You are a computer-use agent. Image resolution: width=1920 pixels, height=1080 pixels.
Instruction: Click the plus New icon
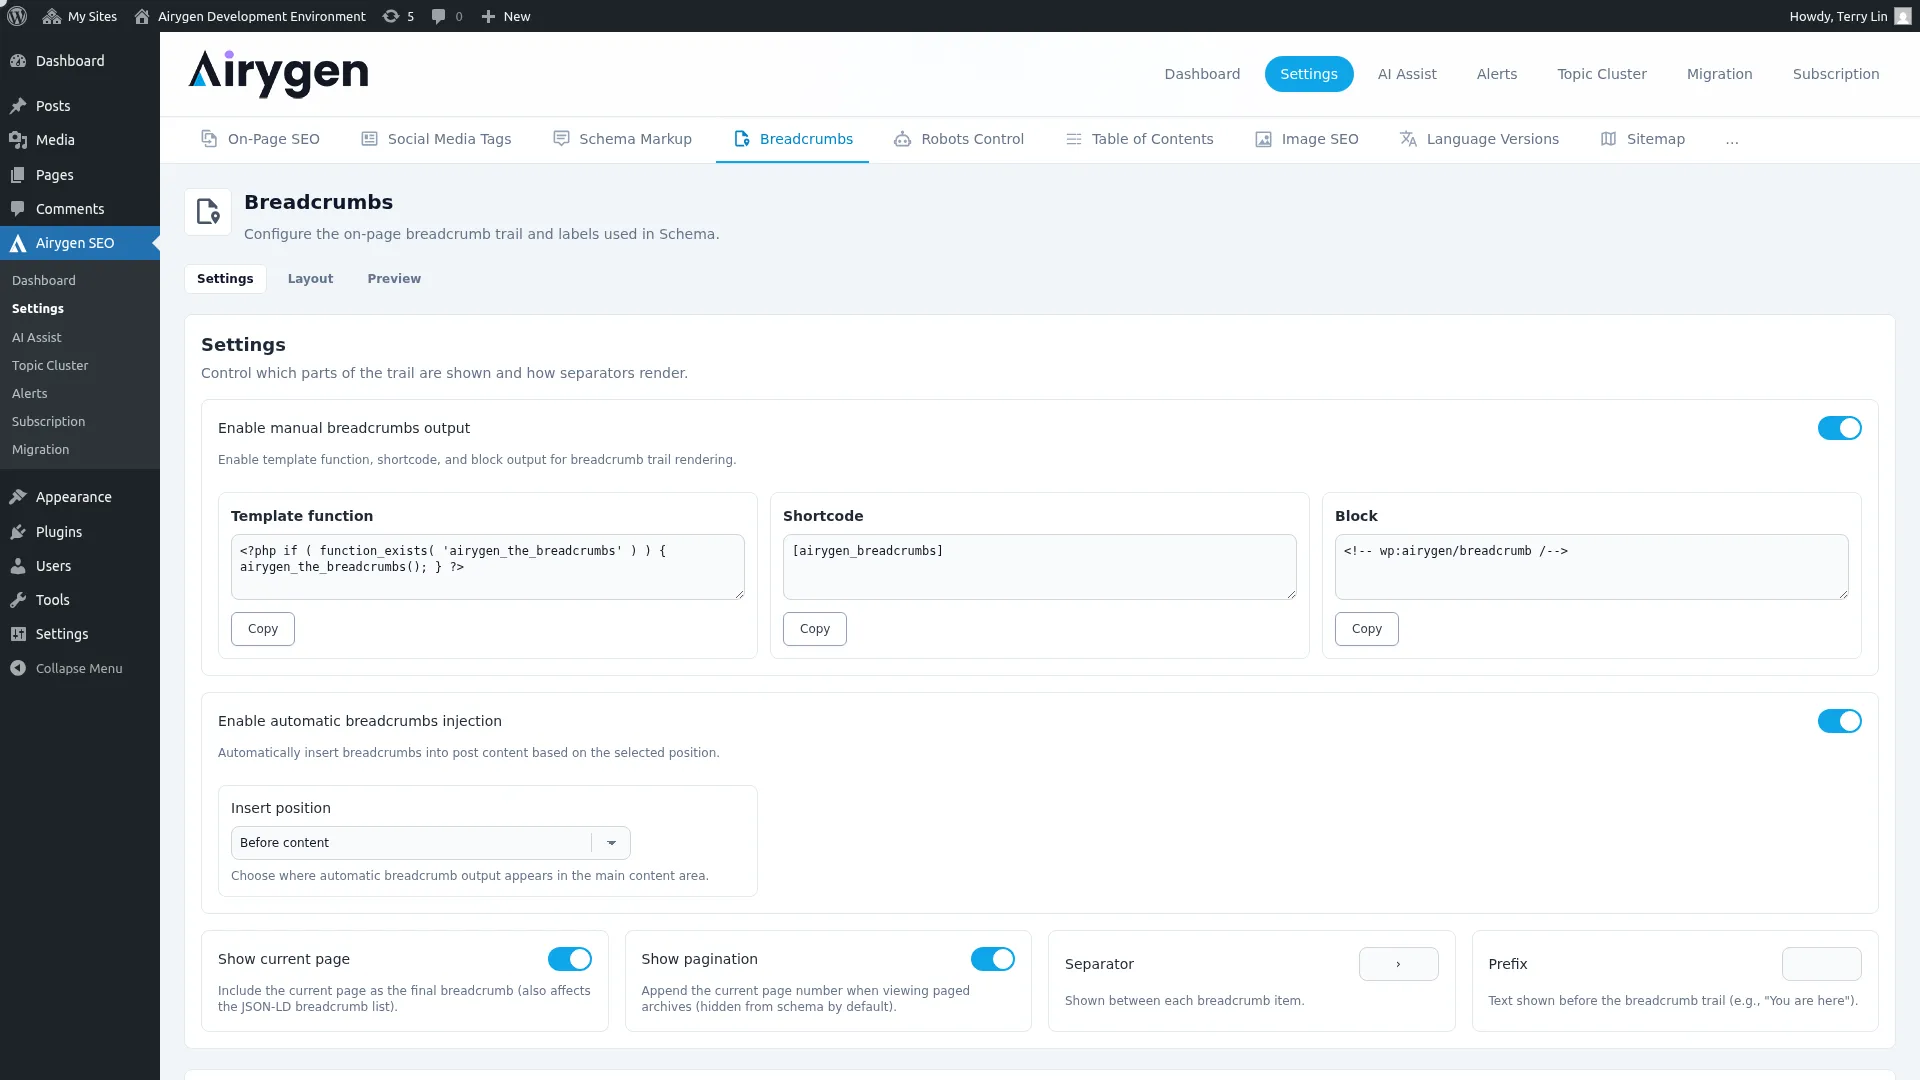click(x=488, y=16)
